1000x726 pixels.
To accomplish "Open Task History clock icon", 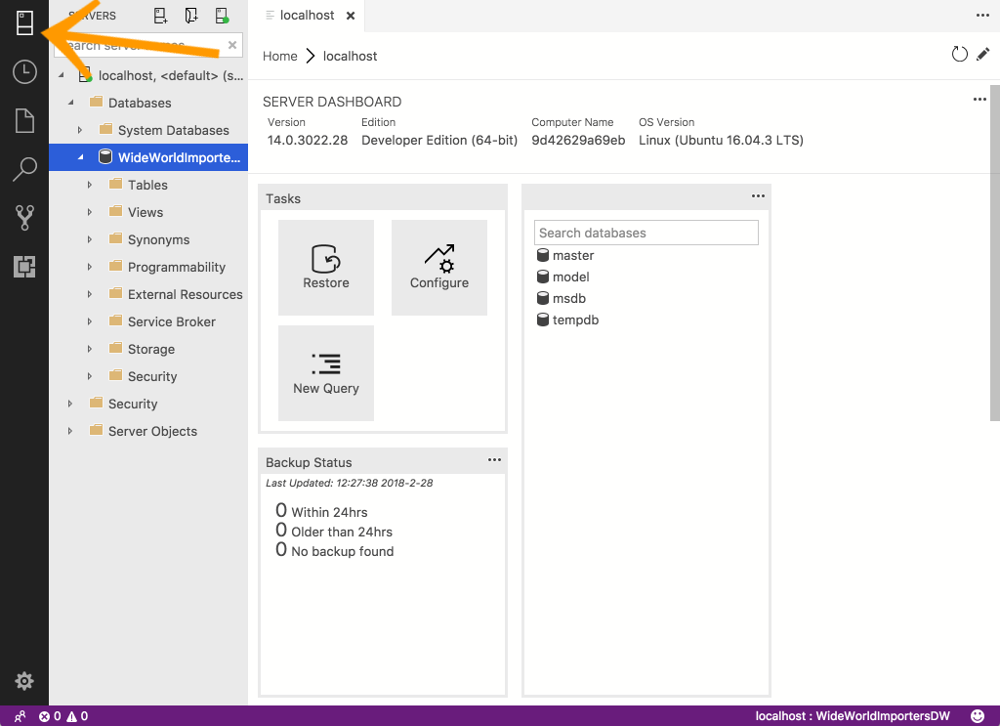I will (24, 71).
